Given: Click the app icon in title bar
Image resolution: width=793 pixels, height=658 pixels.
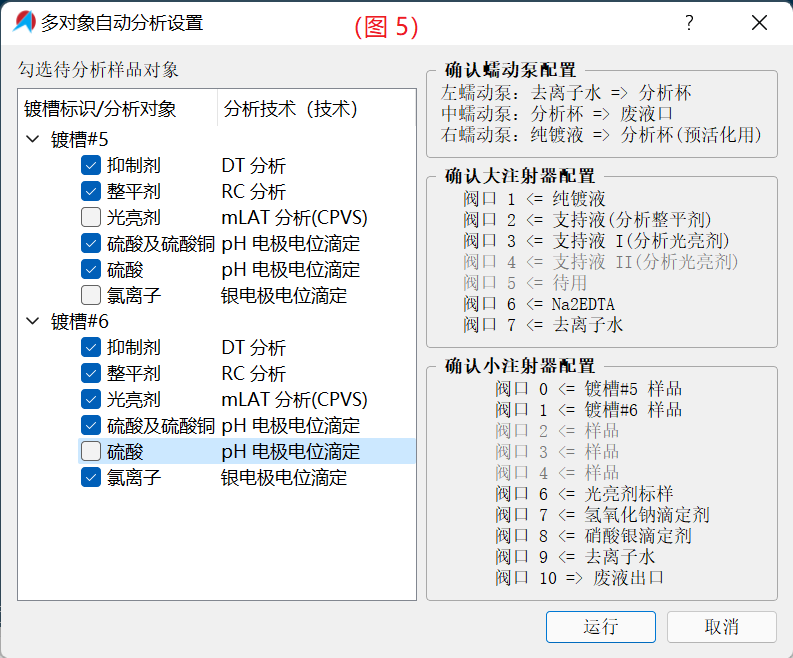Looking at the screenshot, I should tap(22, 23).
